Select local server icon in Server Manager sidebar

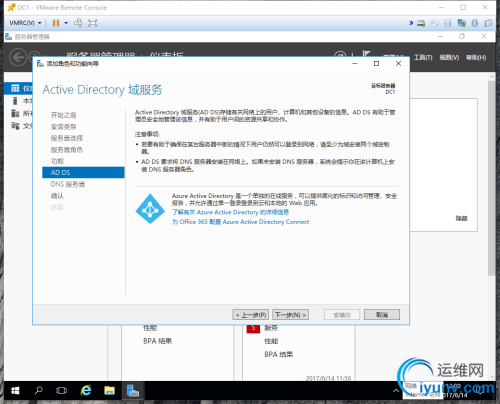[15, 101]
